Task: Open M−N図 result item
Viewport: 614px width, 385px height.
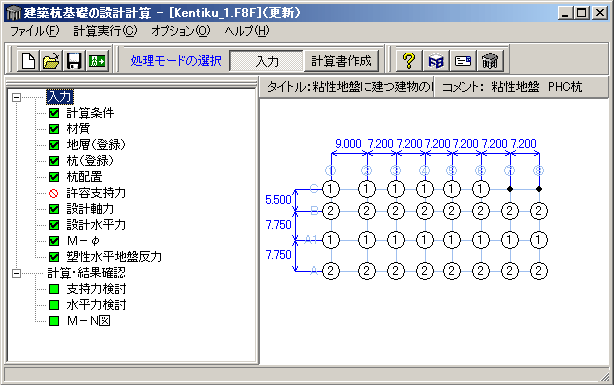Action: click(88, 321)
